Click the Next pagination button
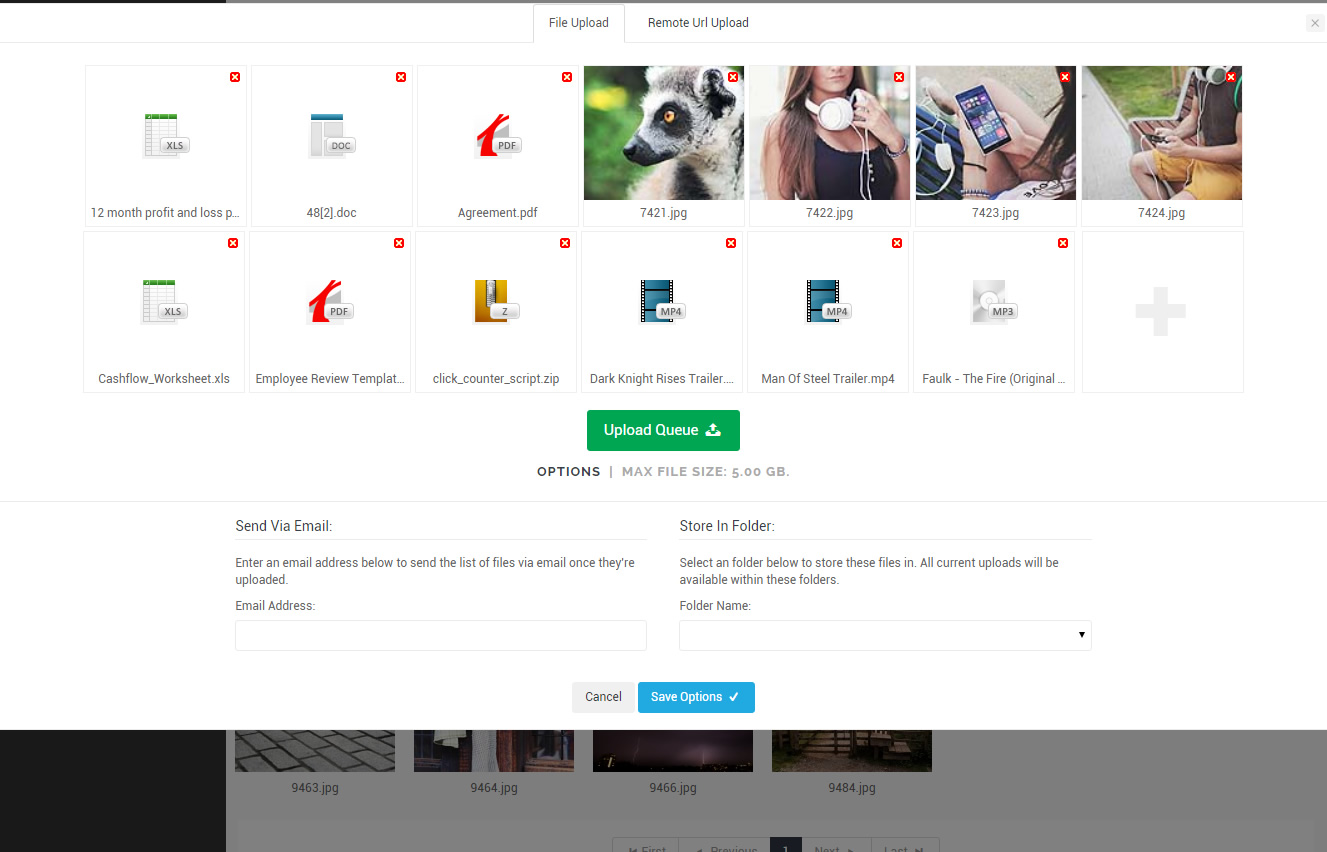1327x852 pixels. 835,847
